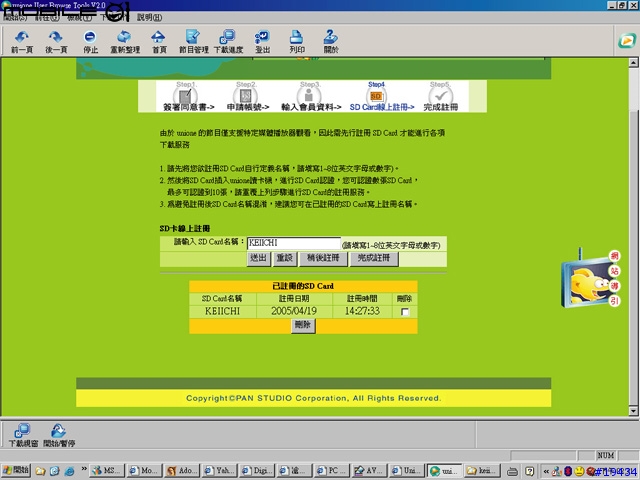The width and height of the screenshot is (640, 480).
Task: Click the smiley face tray icon
Action: (579, 471)
